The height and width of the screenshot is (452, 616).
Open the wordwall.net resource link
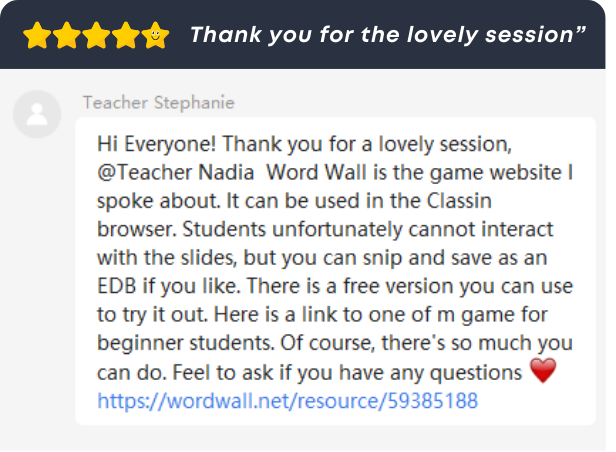[288, 401]
